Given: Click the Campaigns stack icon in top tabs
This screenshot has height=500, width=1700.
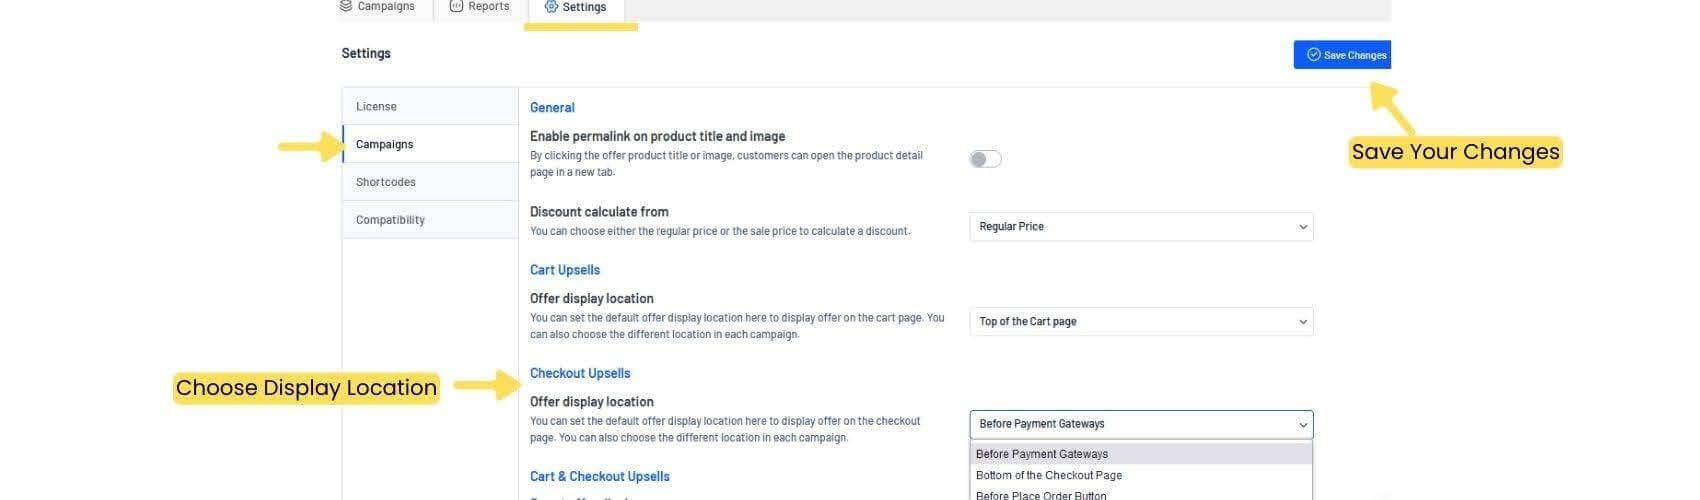Looking at the screenshot, I should pos(346,6).
